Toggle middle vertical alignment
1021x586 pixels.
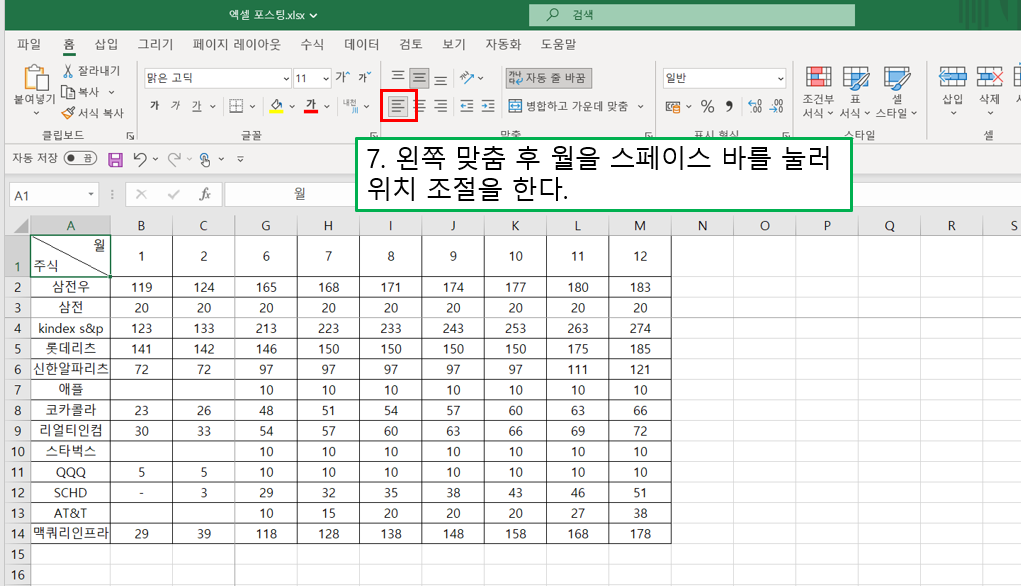click(x=419, y=78)
